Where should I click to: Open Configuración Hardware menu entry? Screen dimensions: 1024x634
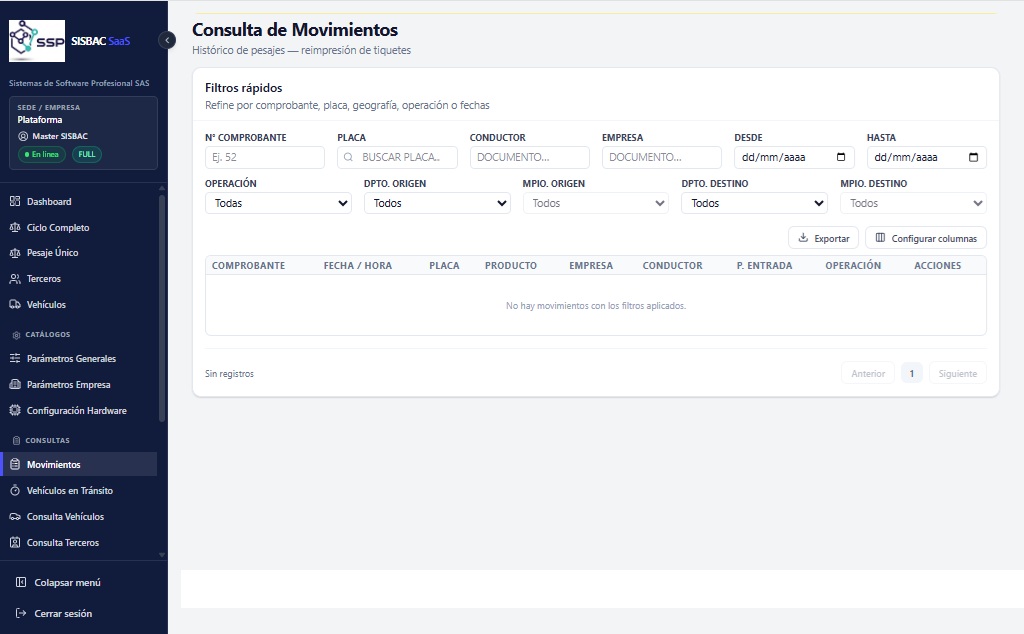78,410
